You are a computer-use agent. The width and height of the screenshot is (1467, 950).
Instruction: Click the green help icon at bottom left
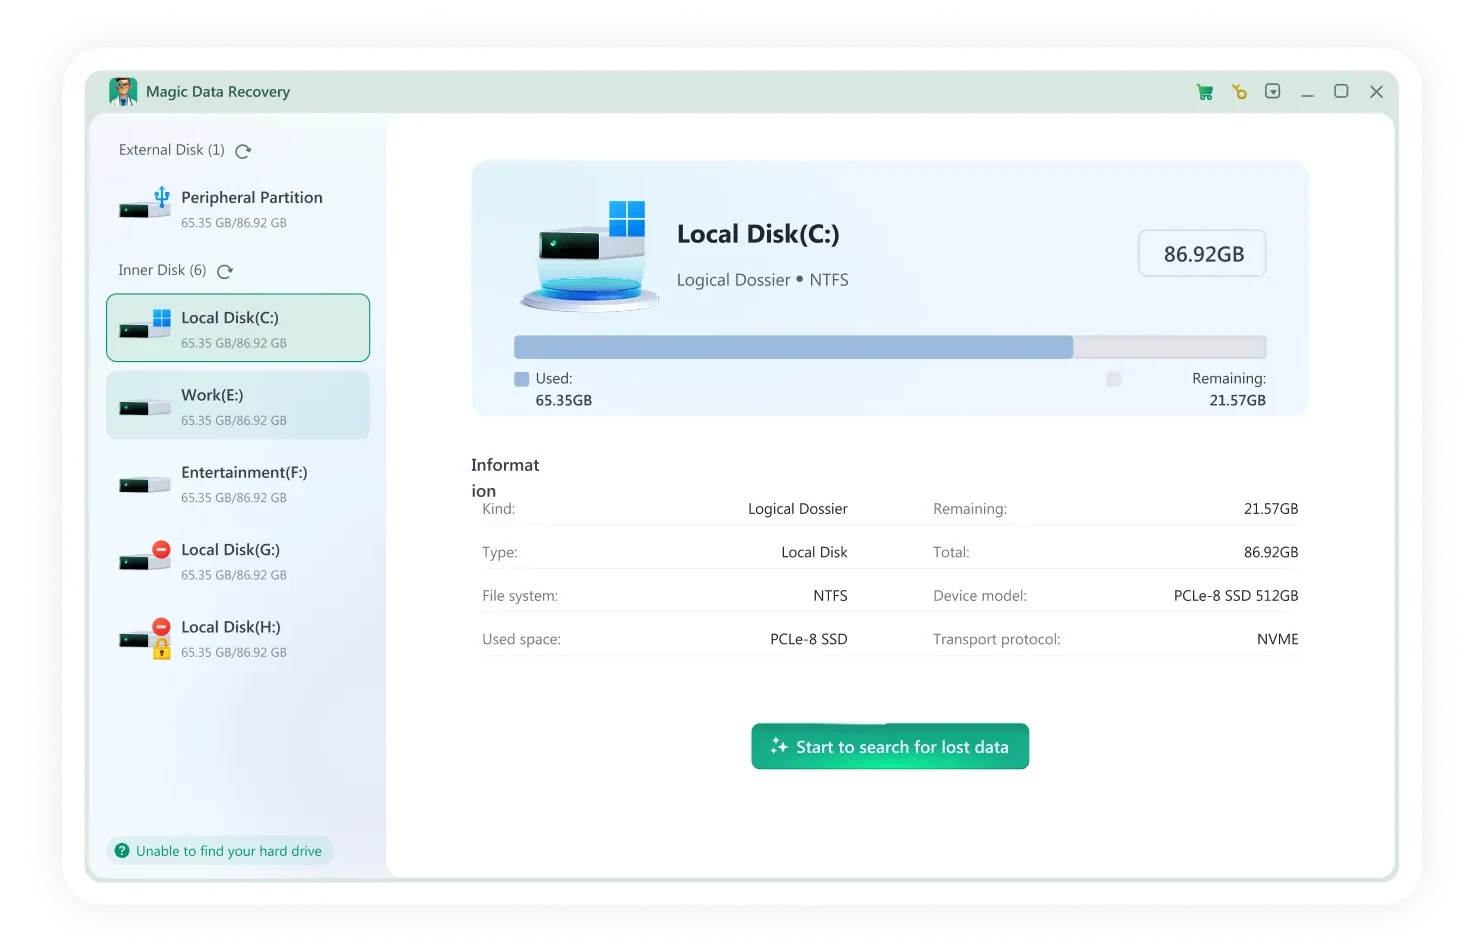click(x=122, y=851)
